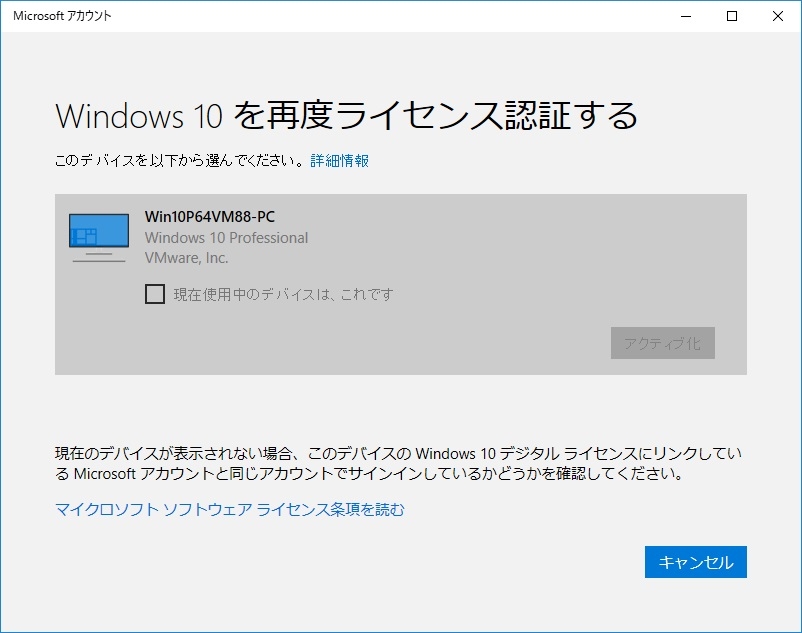Click the Windows 10 を再度ライセンス認証する heading
Image resolution: width=802 pixels, height=633 pixels.
point(346,115)
